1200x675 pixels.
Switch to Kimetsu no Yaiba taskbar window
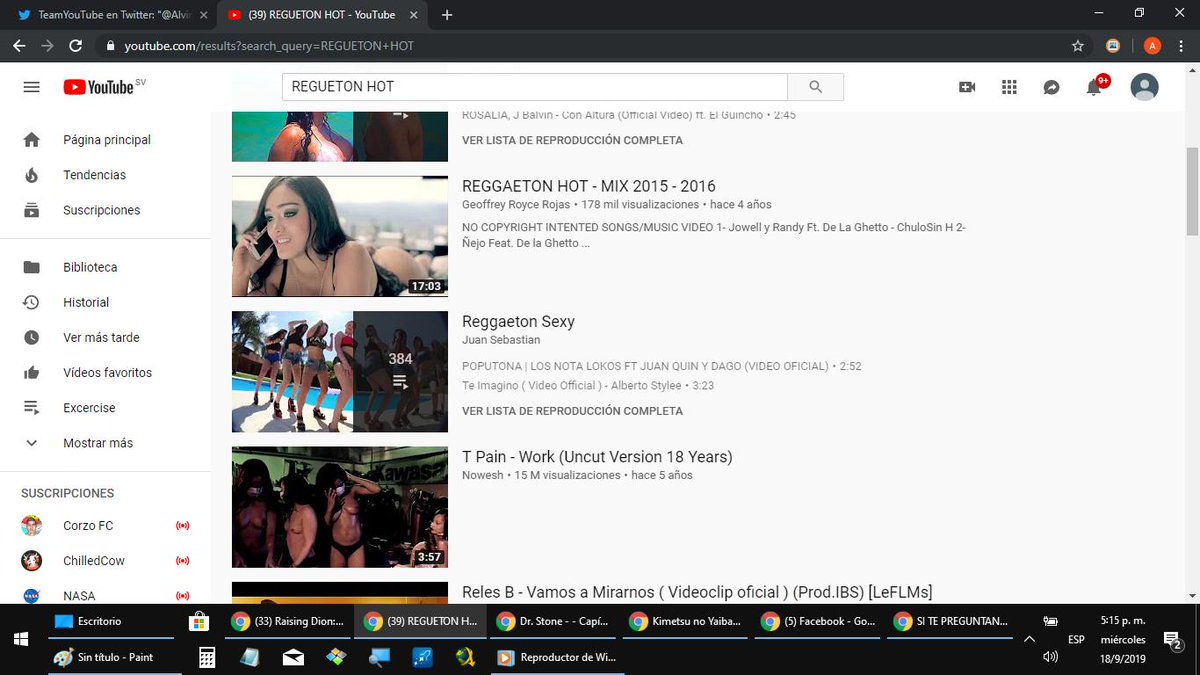pyautogui.click(x=686, y=621)
